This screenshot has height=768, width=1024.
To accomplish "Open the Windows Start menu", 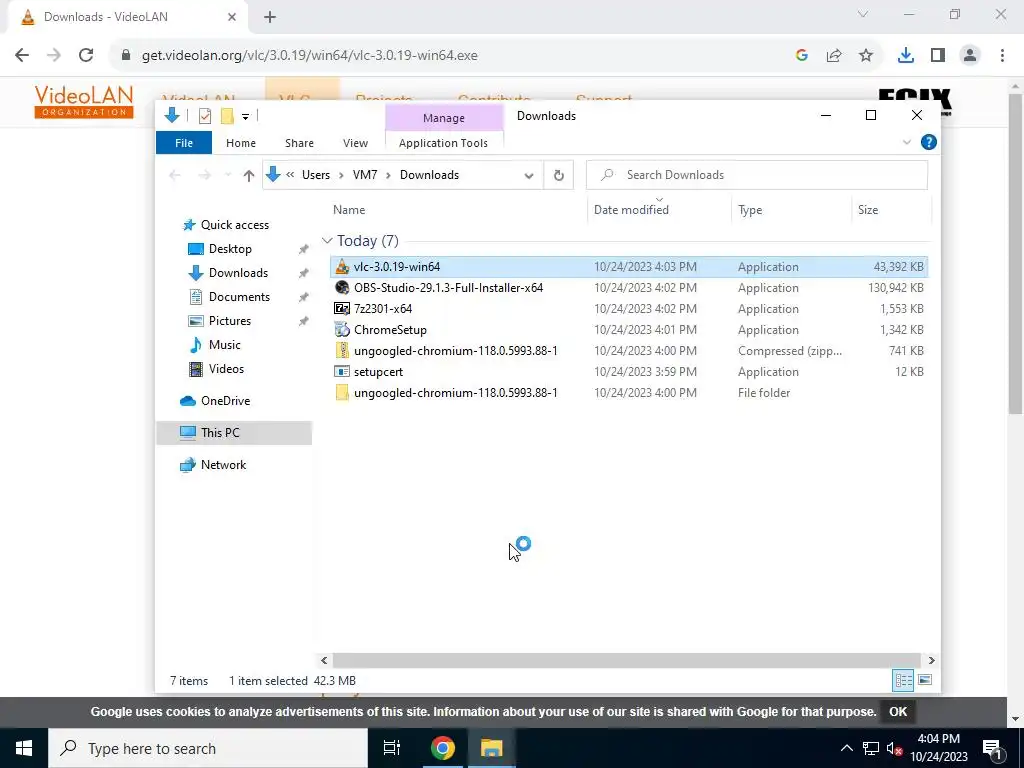I will (x=24, y=748).
